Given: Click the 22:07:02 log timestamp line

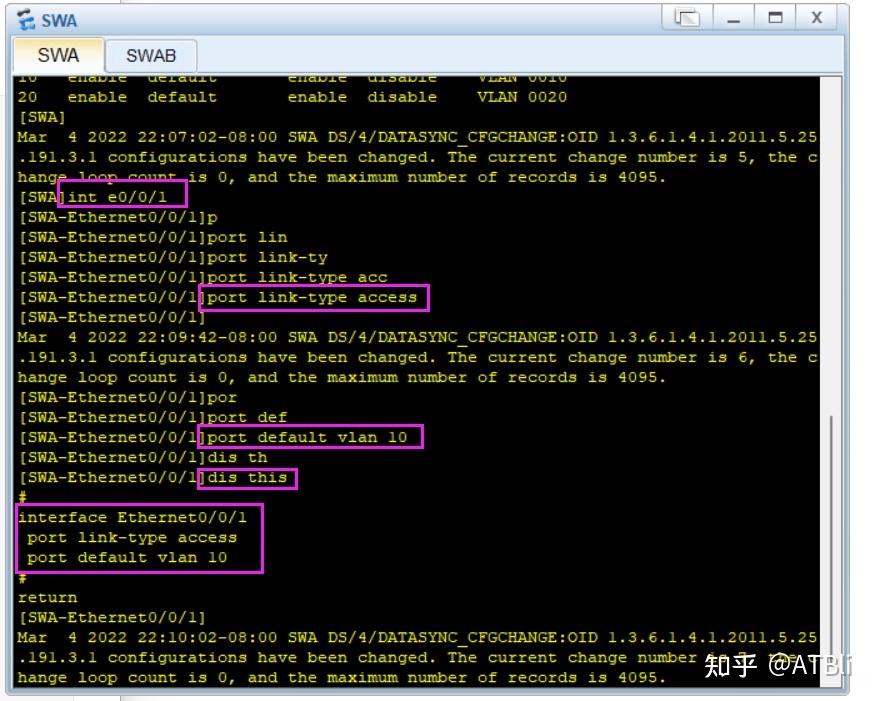Looking at the screenshot, I should [x=417, y=137].
